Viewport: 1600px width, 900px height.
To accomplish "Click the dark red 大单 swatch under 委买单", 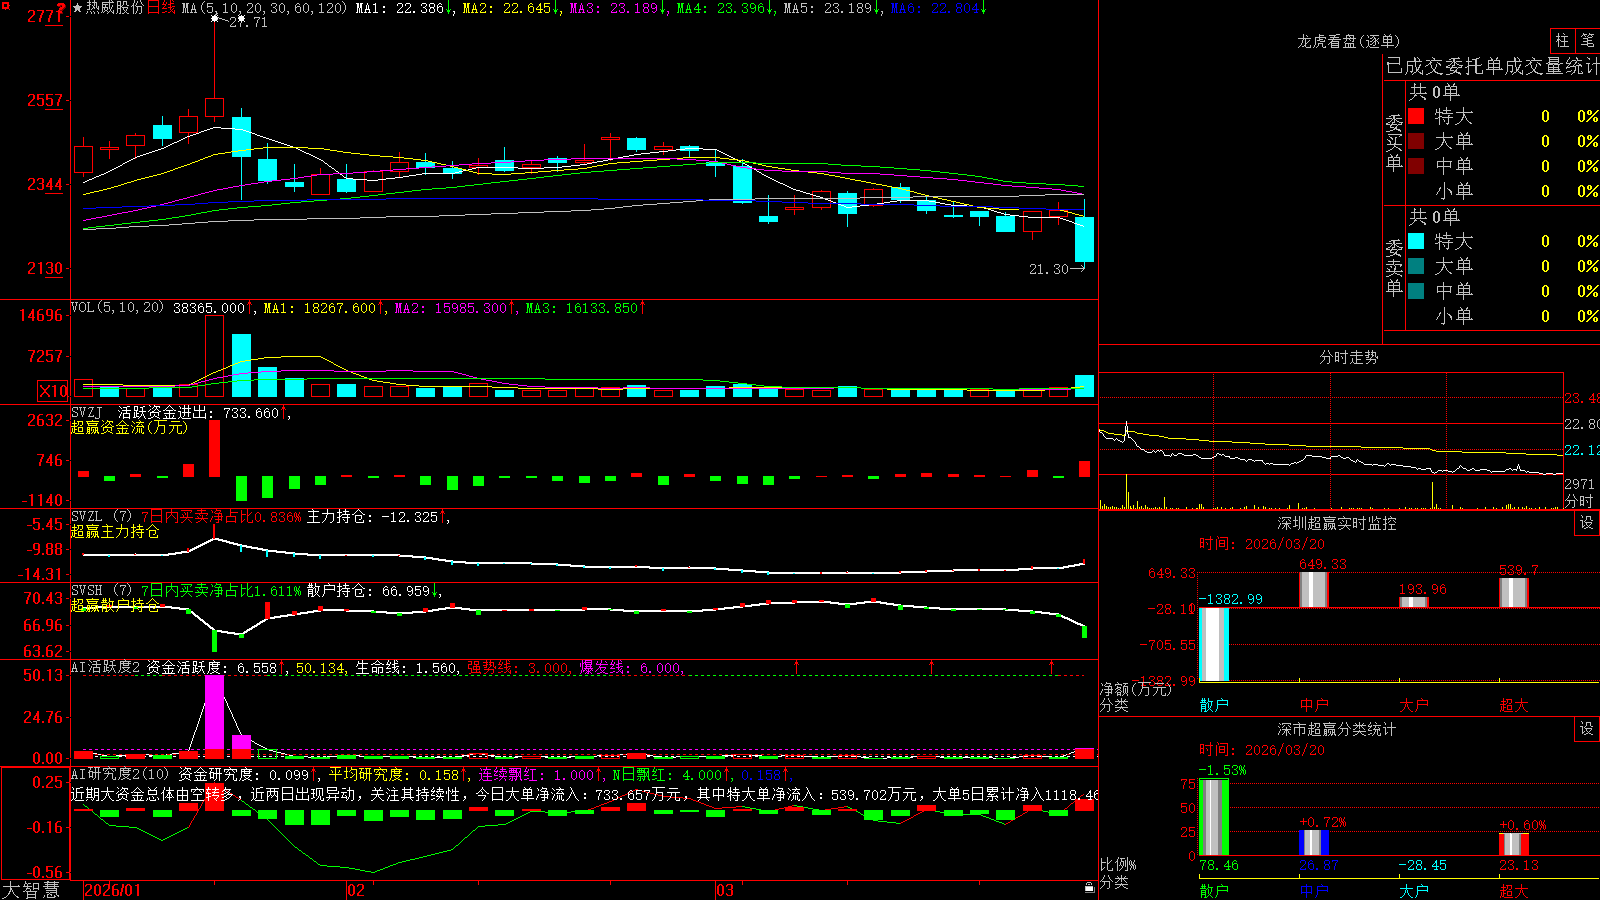I will coord(1416,141).
